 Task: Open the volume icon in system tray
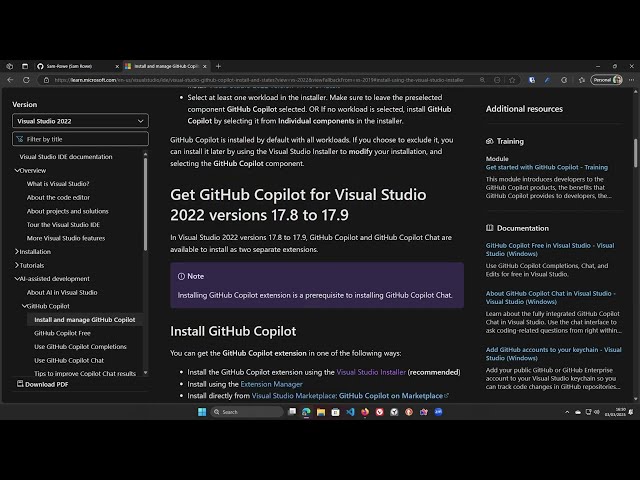pyautogui.click(x=597, y=412)
